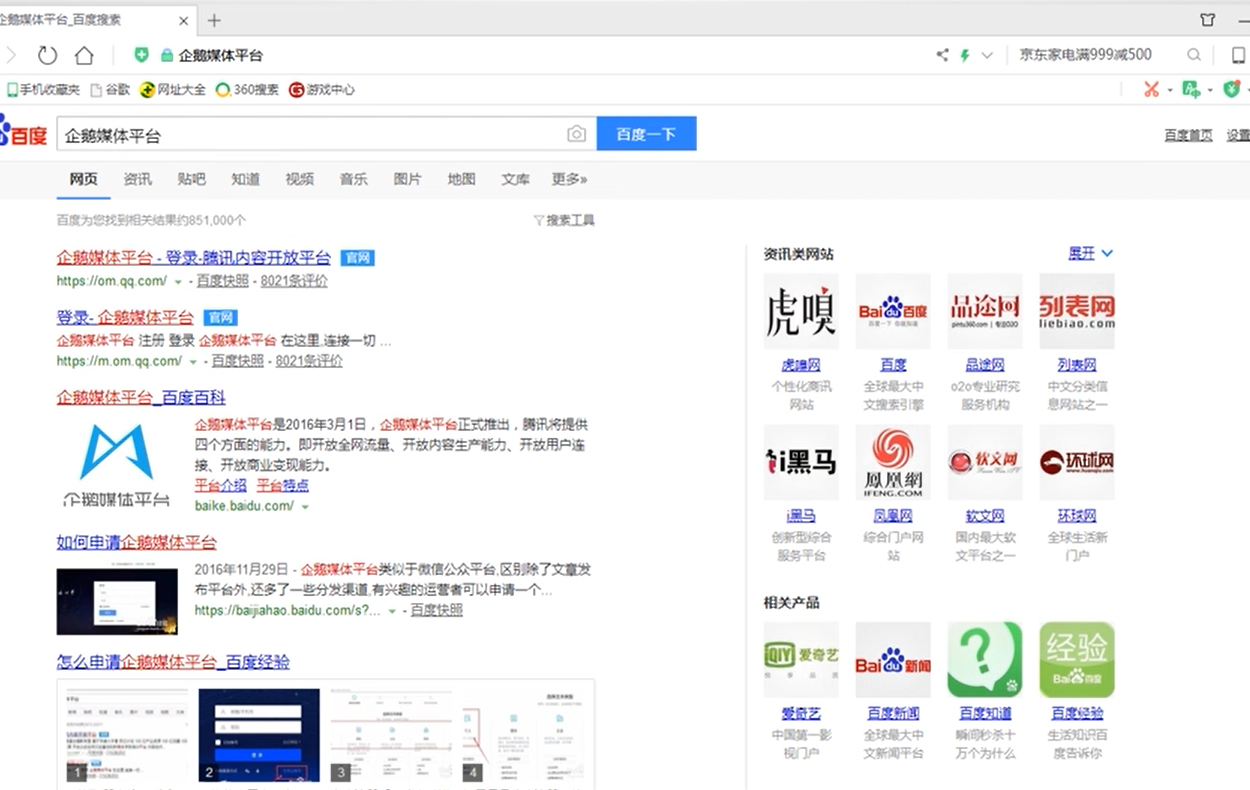Click the camera image search icon
Image resolution: width=1250 pixels, height=790 pixels.
[576, 134]
